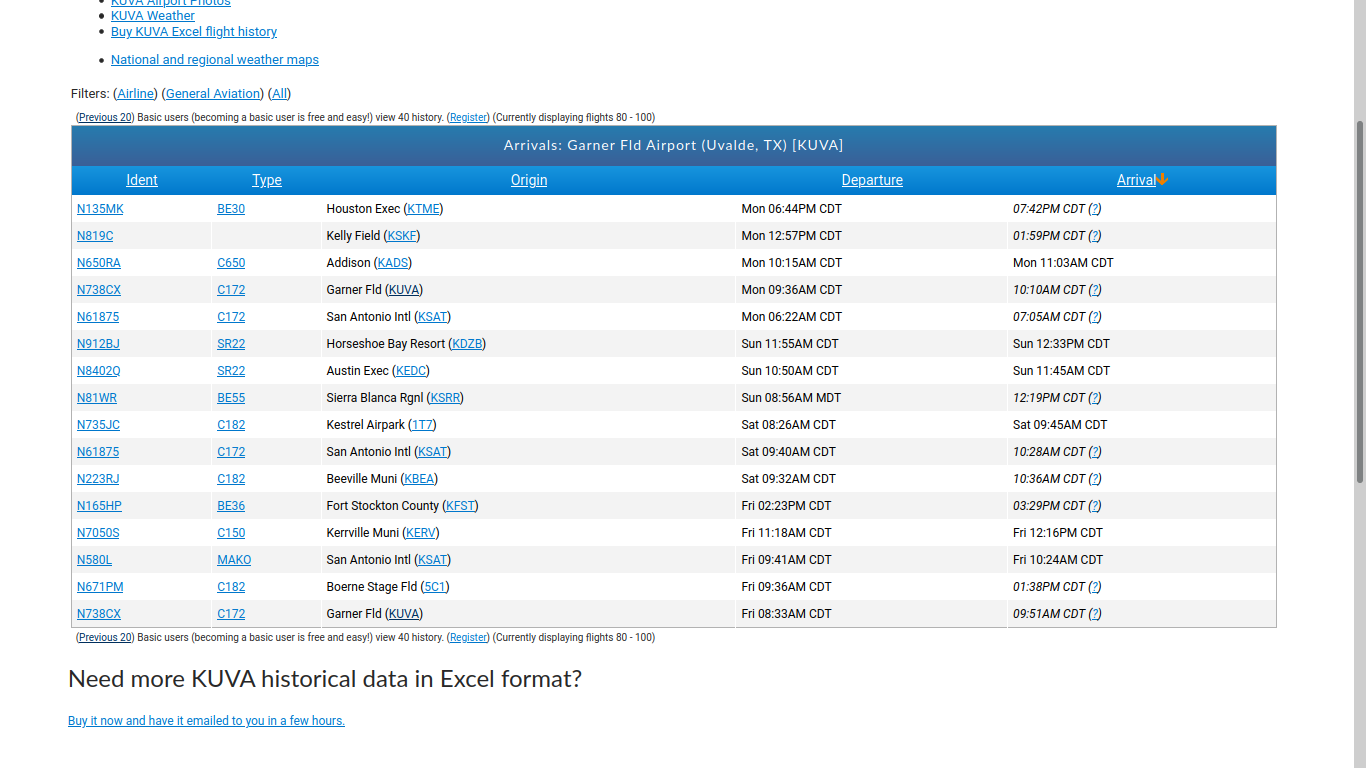The width and height of the screenshot is (1366, 768).
Task: Go to Previous 20 below the table
Action: click(106, 638)
